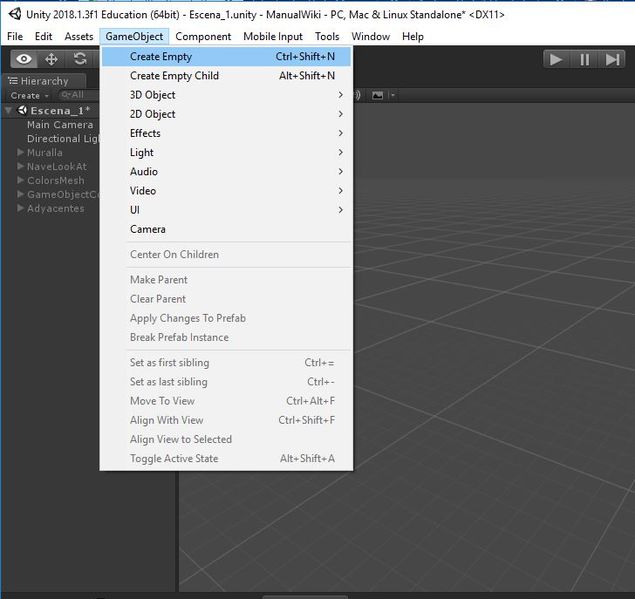The image size is (635, 599).
Task: Click Apply Changes To Prefab
Action: point(226,318)
